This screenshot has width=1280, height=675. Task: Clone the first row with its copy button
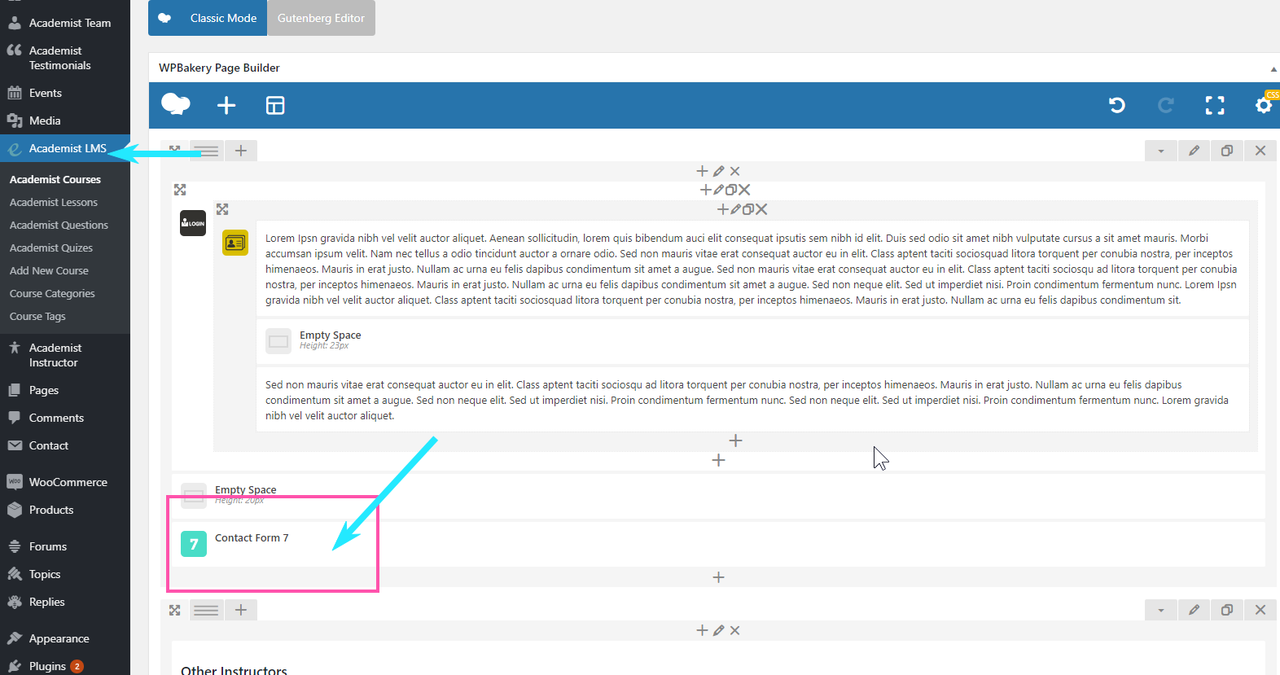point(1227,151)
